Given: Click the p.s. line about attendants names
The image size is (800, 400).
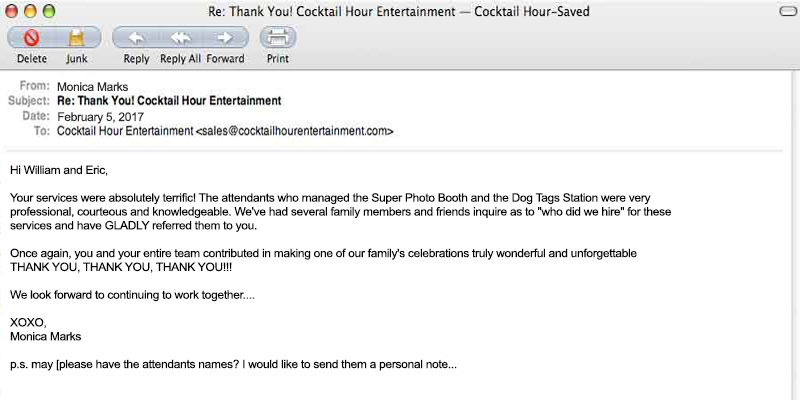Looking at the screenshot, I should point(233,364).
